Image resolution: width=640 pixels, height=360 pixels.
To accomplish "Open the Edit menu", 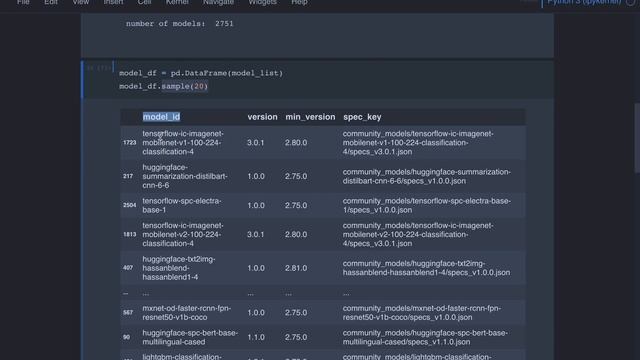I will [51, 2].
